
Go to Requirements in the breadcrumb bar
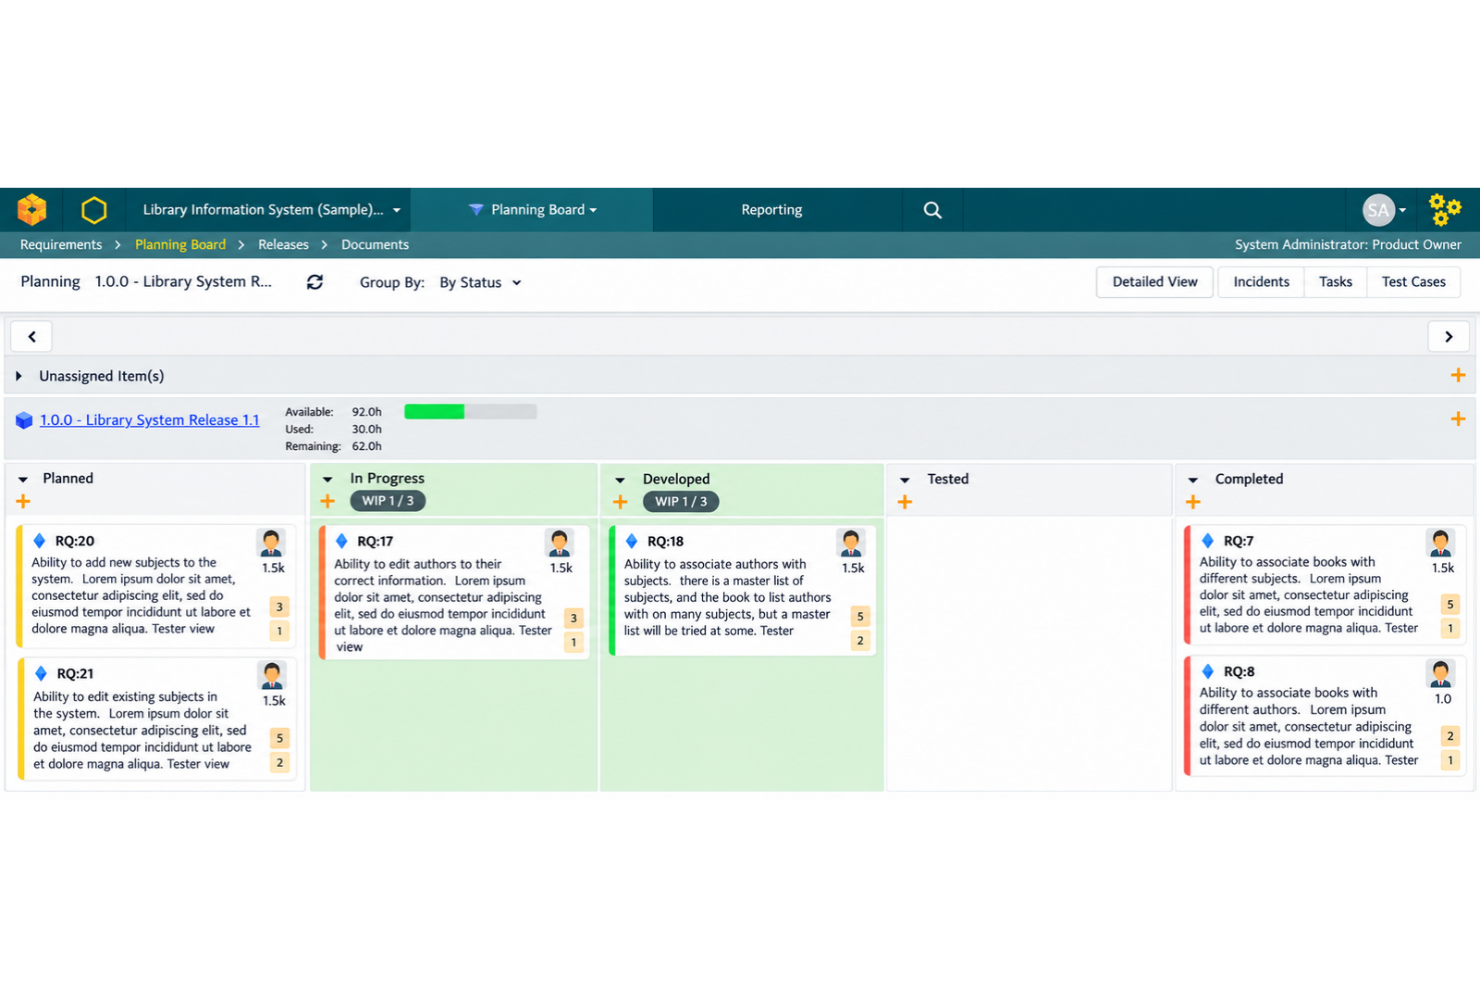61,245
